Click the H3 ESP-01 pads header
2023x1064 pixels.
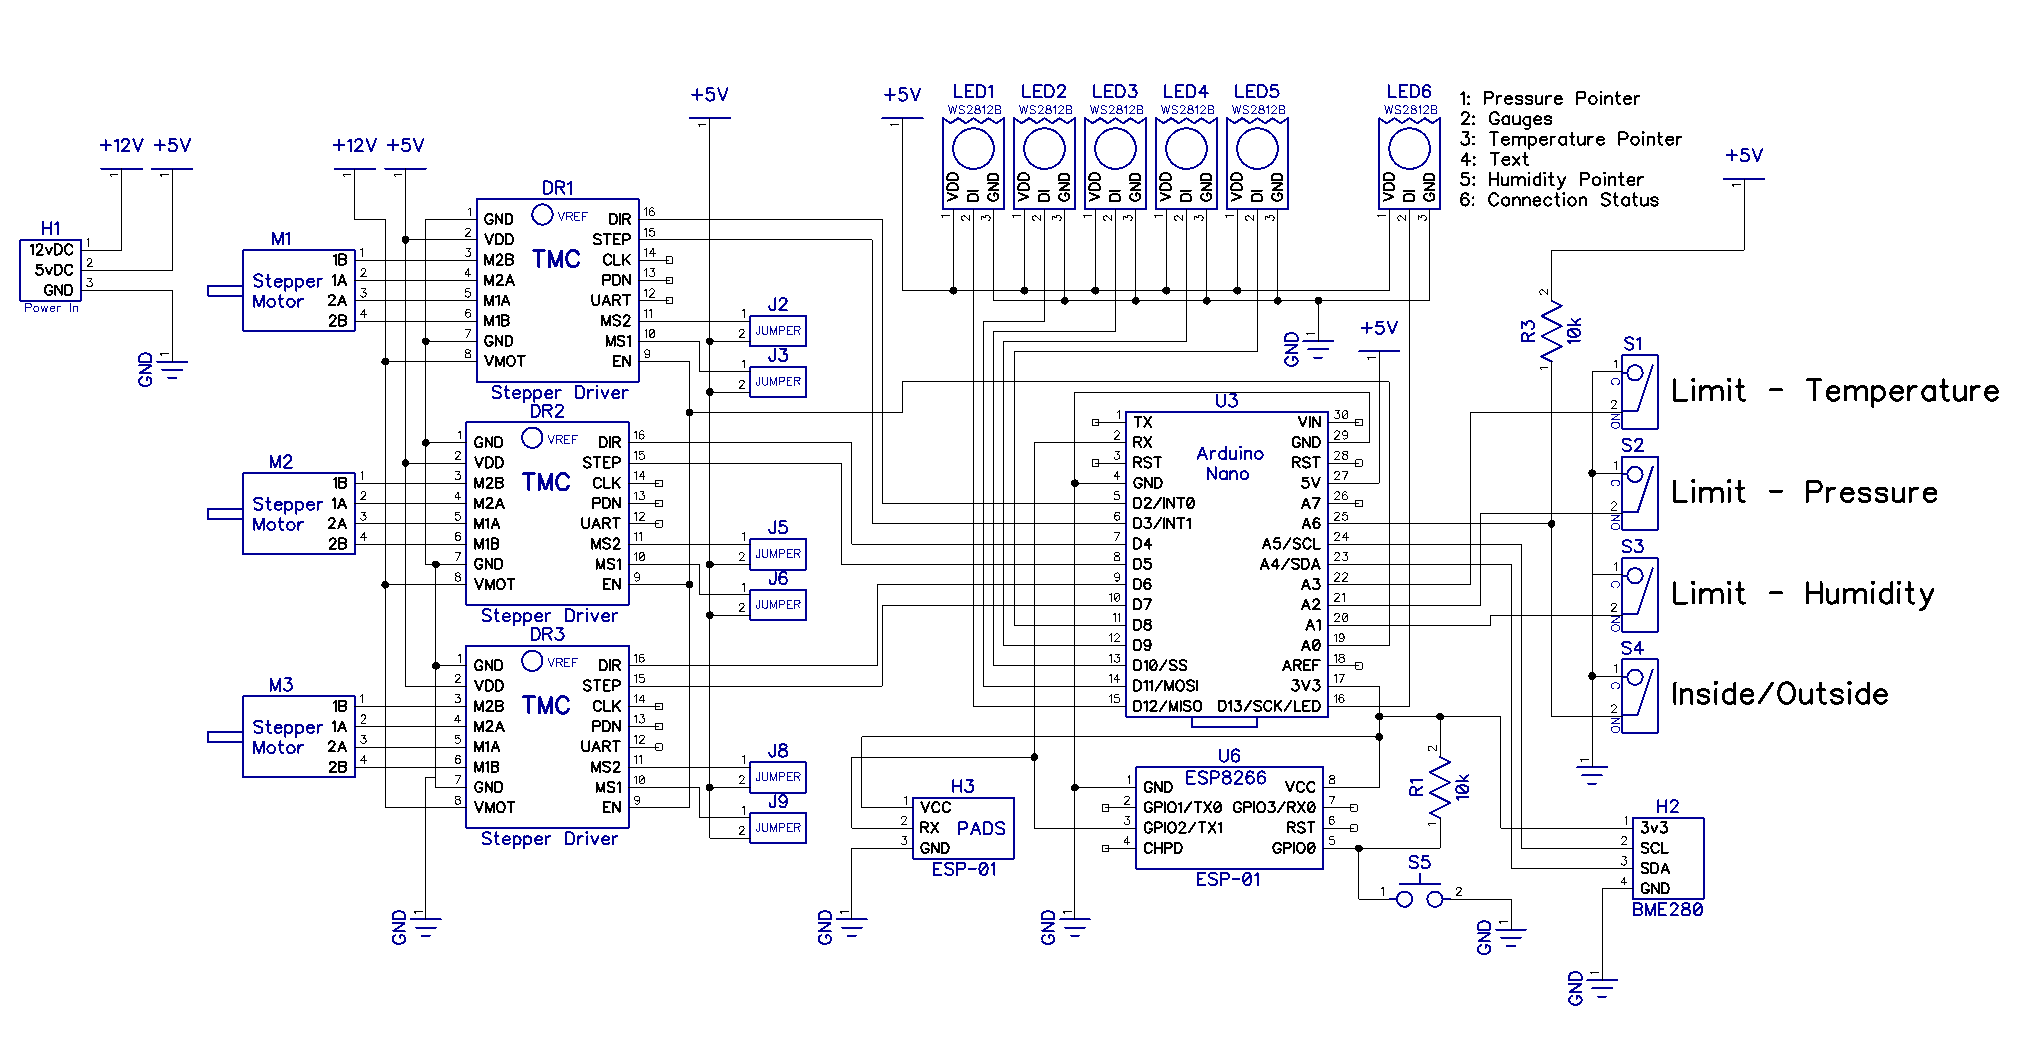pos(962,828)
